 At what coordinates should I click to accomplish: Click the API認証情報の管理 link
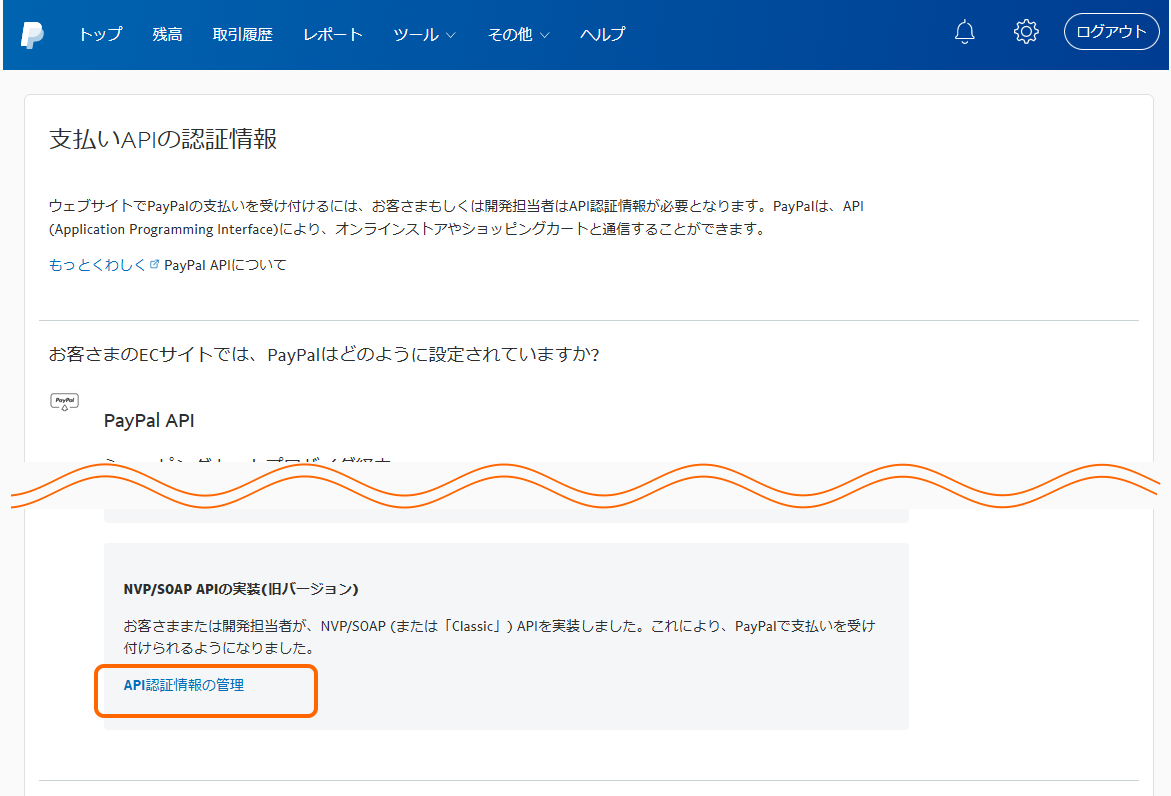pyautogui.click(x=184, y=685)
